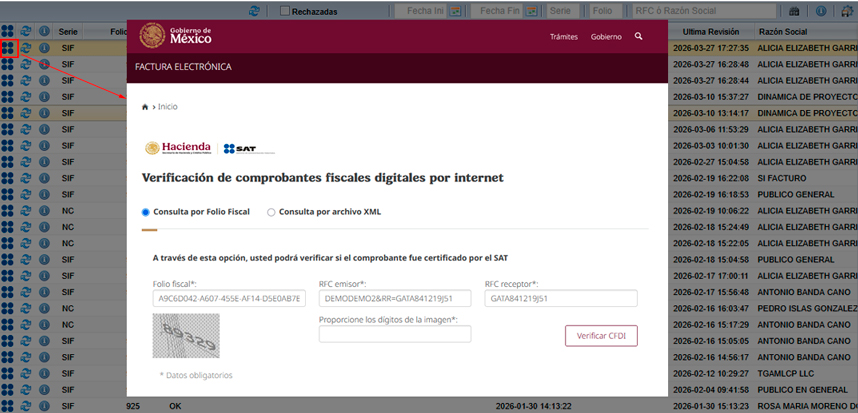Click the refresh icon left of Rechazadas checkbox
The image size is (858, 413).
[255, 11]
